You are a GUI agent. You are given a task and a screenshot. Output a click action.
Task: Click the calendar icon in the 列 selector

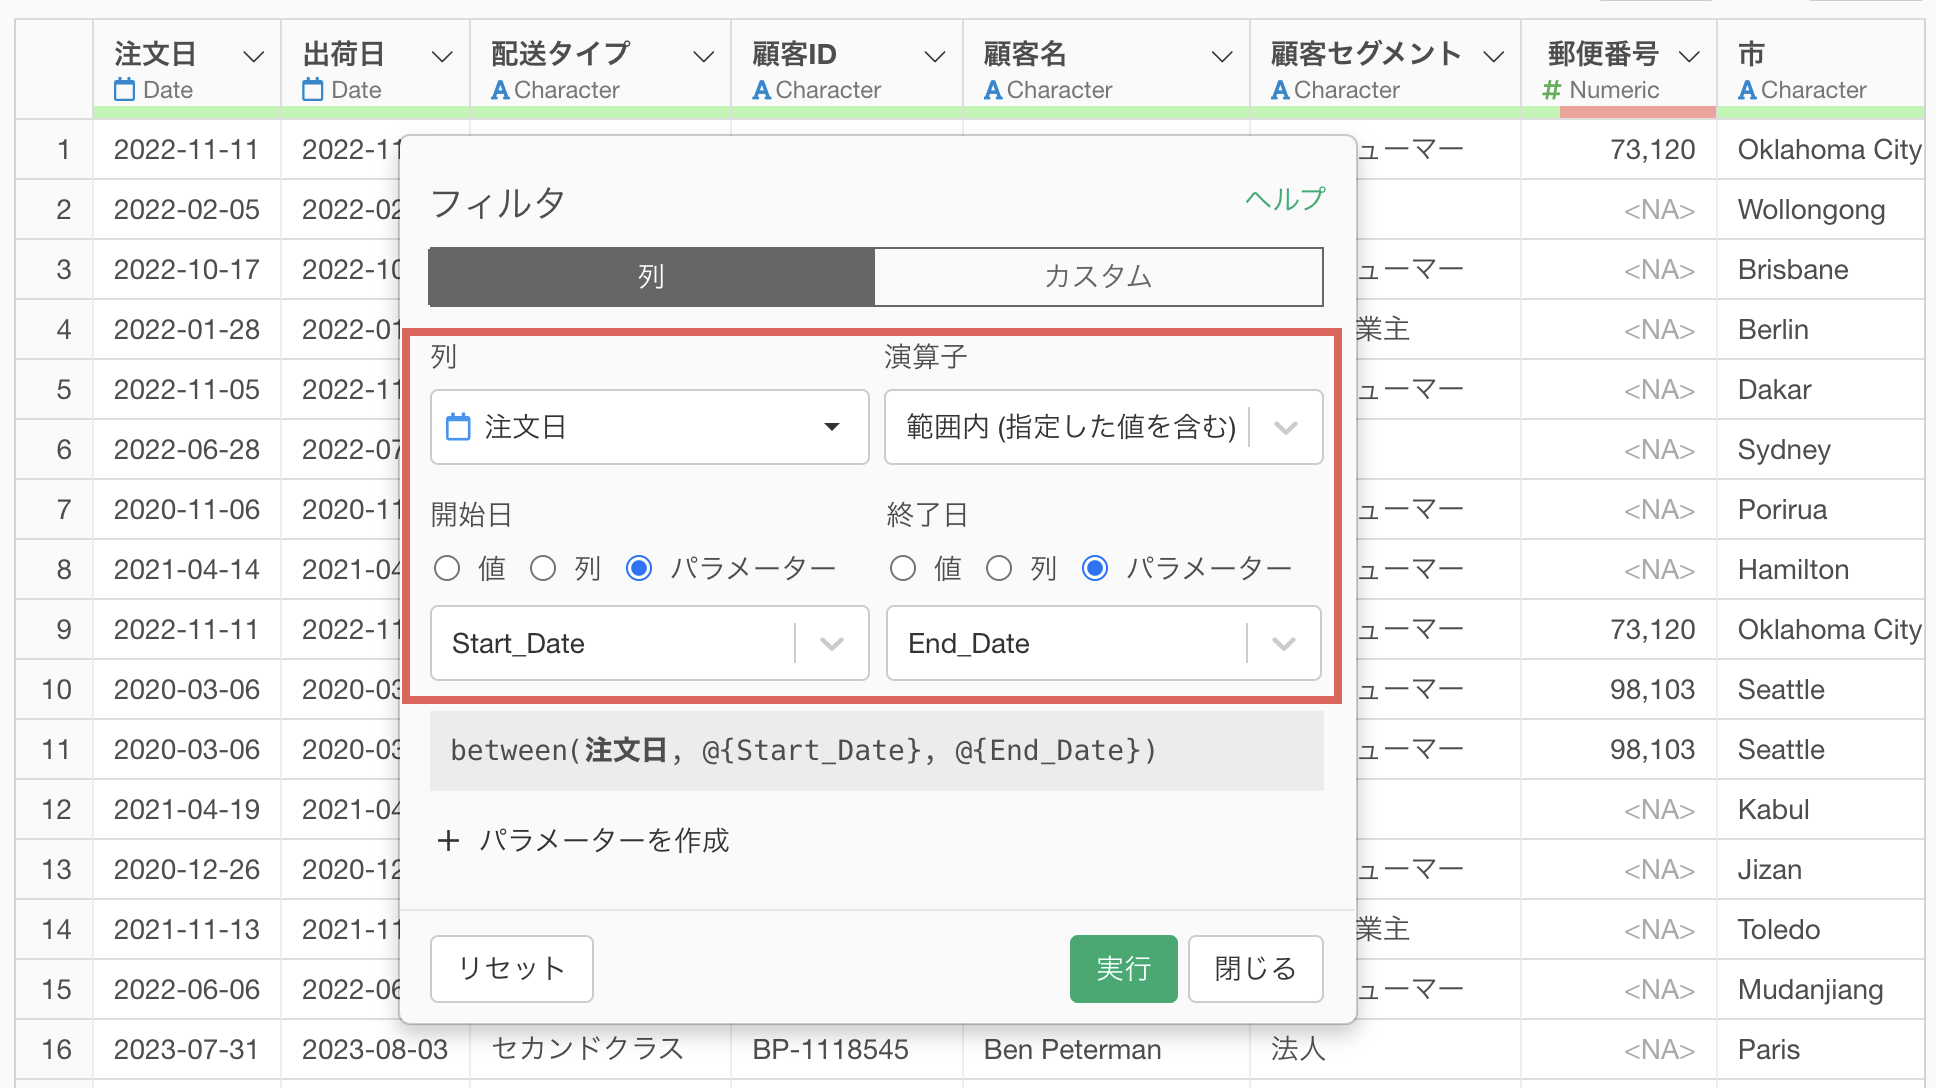click(458, 427)
